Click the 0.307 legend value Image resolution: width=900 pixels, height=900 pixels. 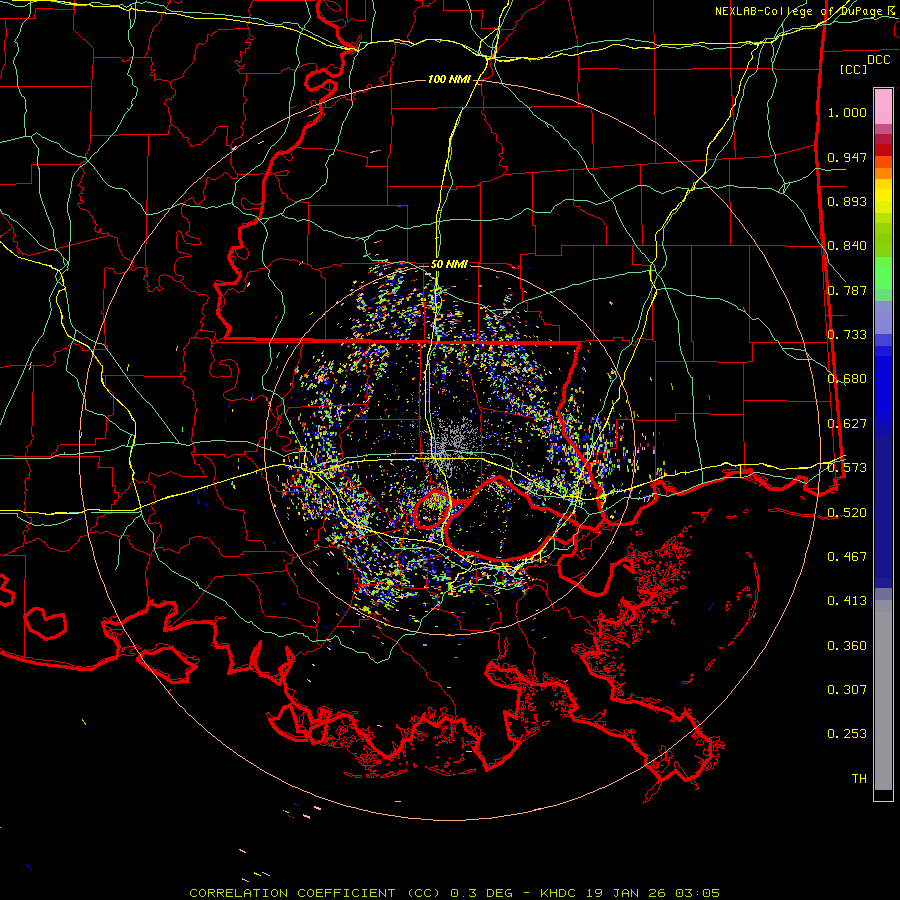(x=847, y=690)
